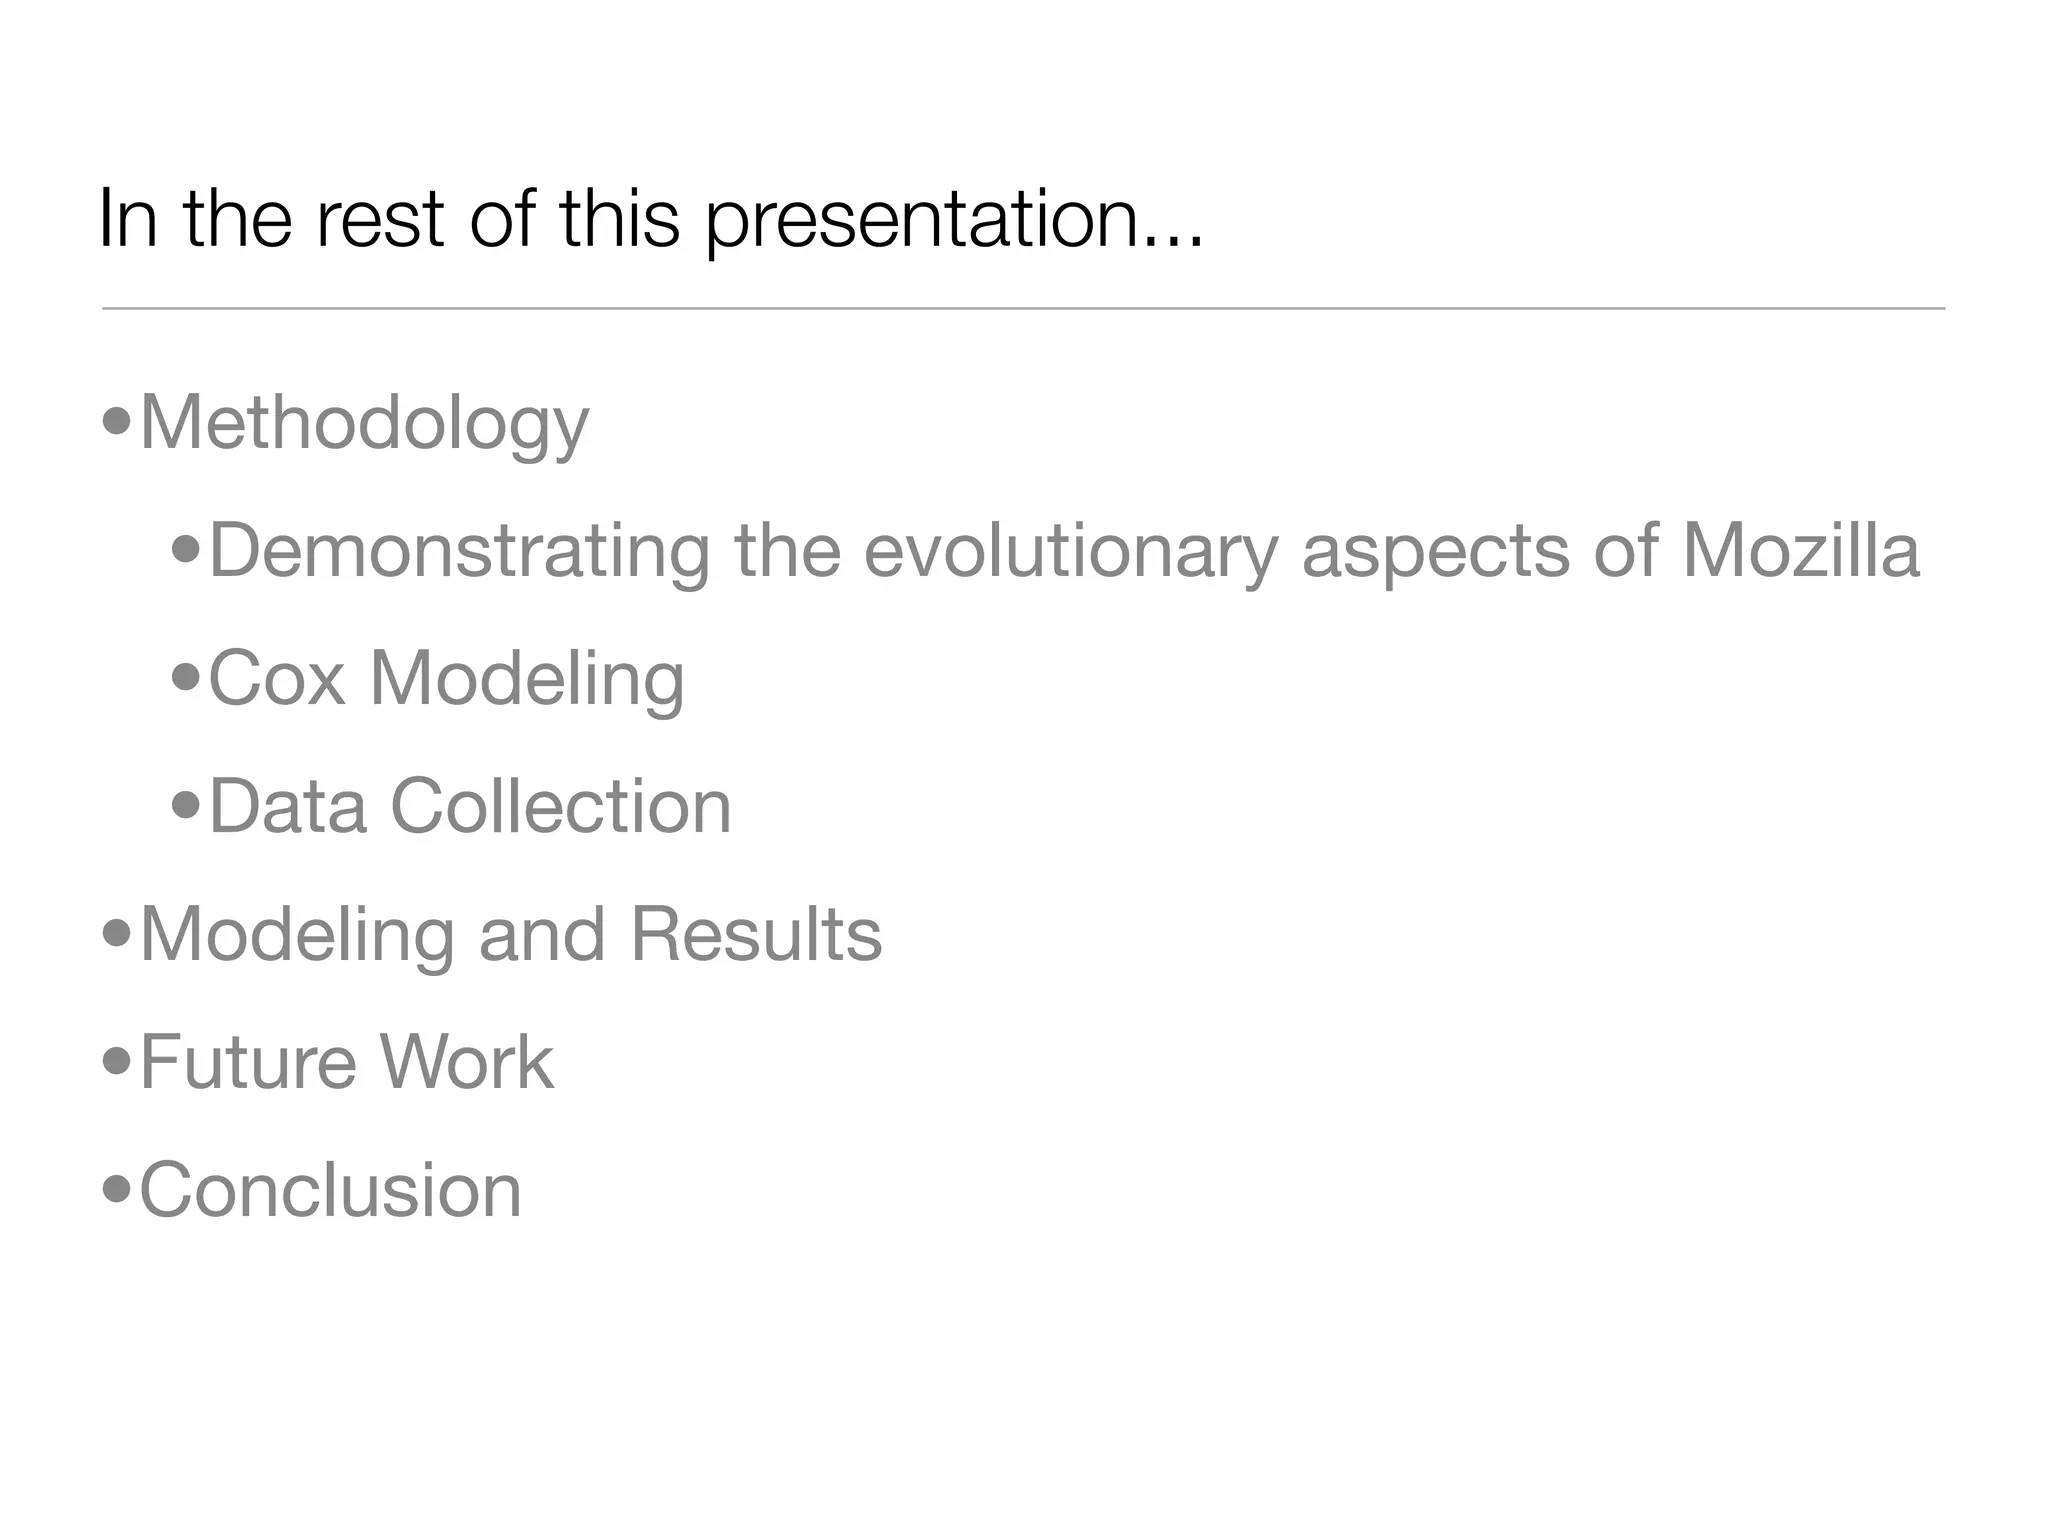Click the "Modeling and Results" bullet text
Screen dimensions: 2048x1536
click(510, 934)
